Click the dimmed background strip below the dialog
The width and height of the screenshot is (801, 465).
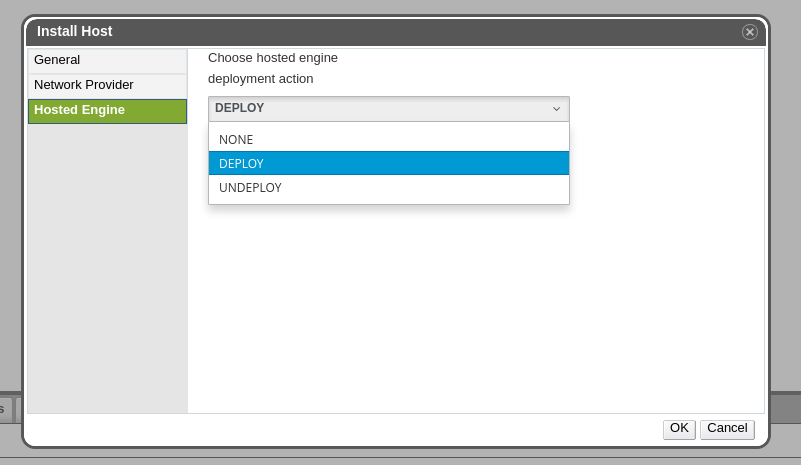(x=400, y=456)
